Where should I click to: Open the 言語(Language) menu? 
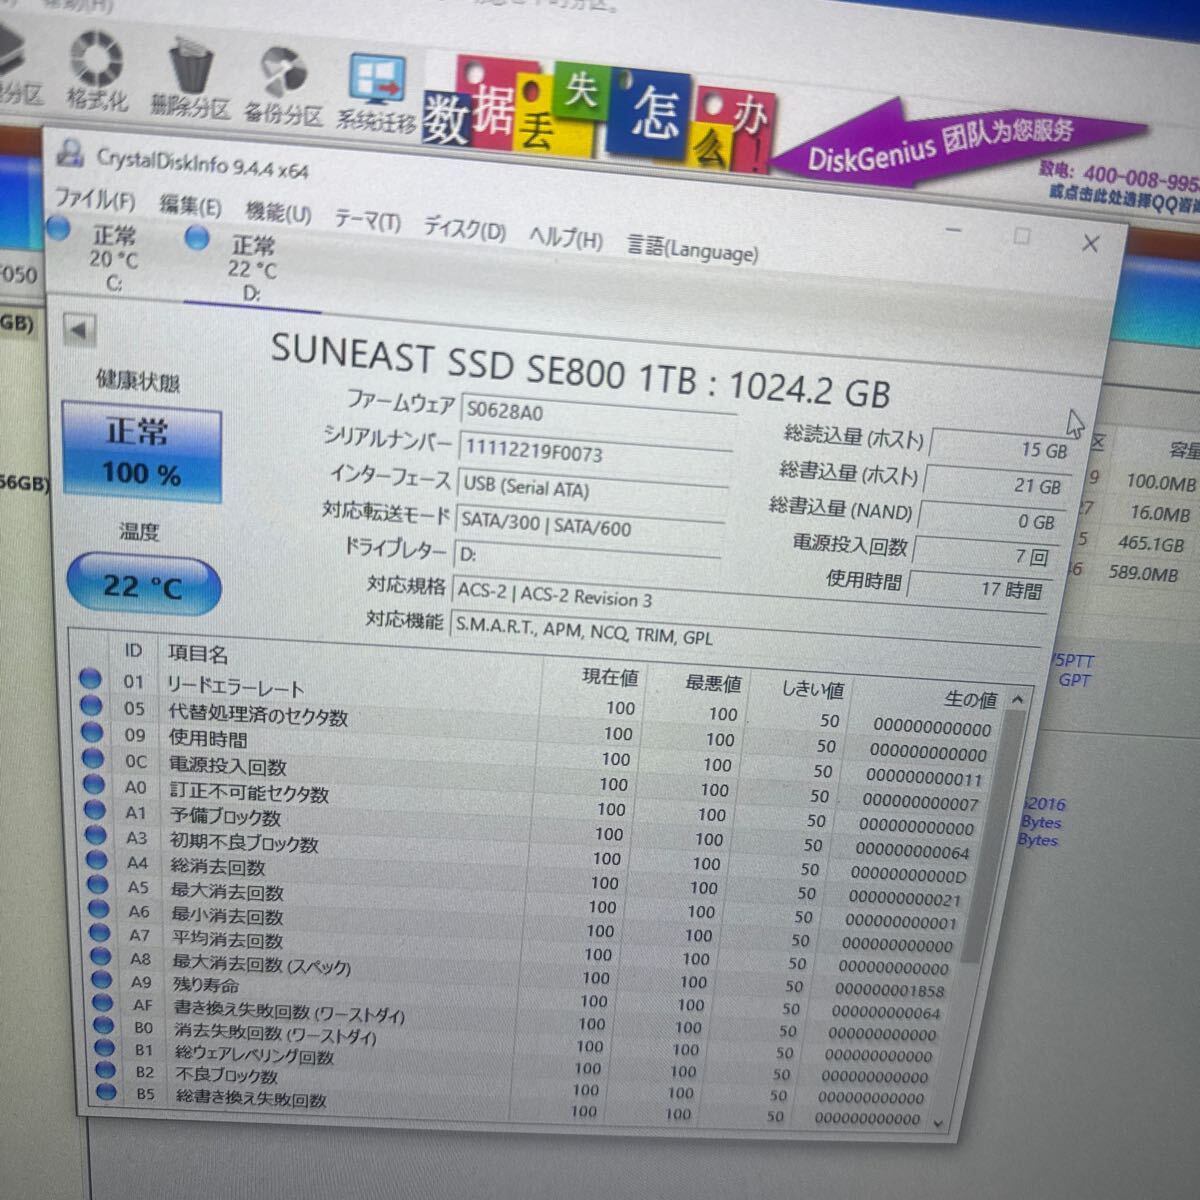tap(692, 247)
